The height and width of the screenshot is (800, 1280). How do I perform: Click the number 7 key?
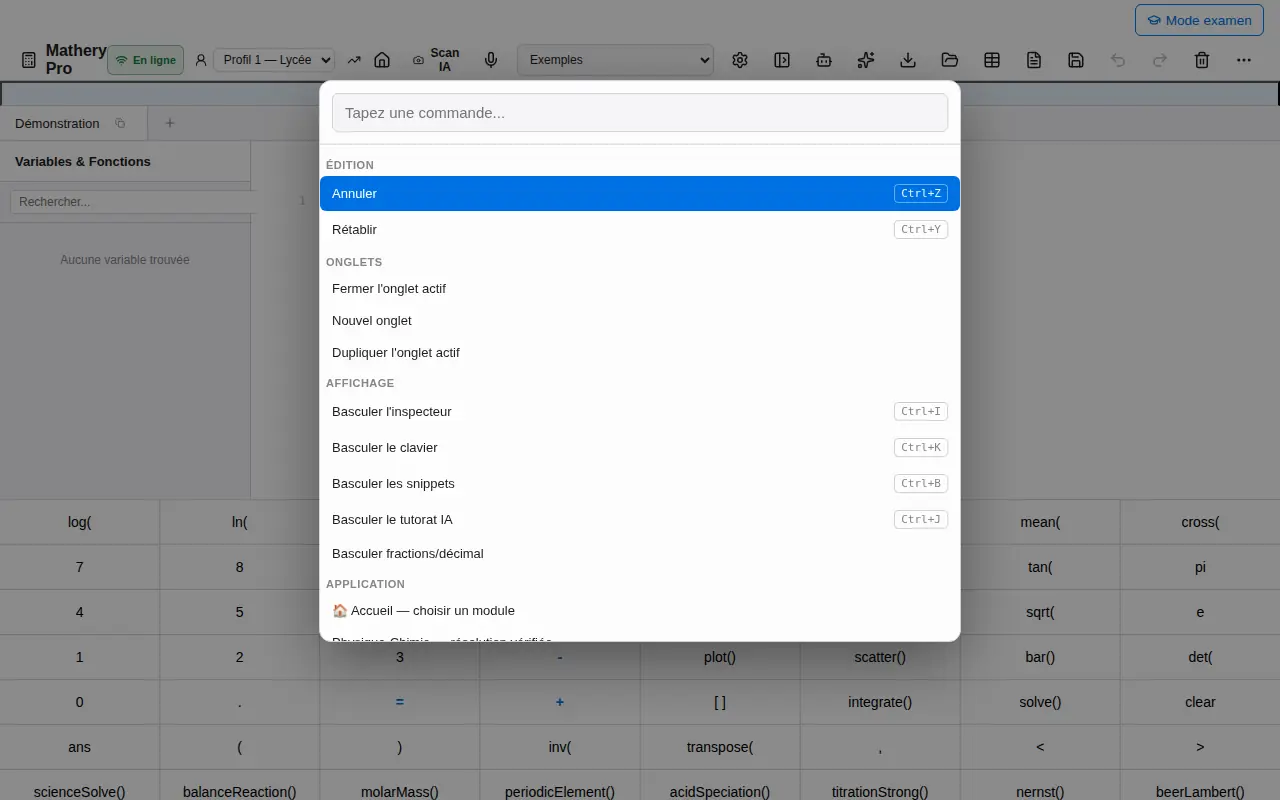point(80,567)
